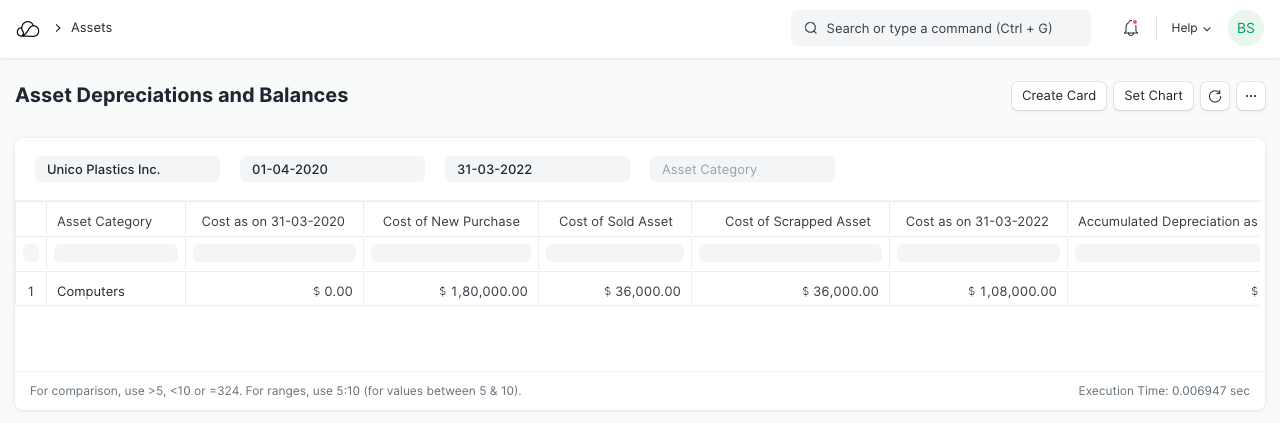The width and height of the screenshot is (1280, 423).
Task: Click the refresh report icon
Action: (1215, 96)
